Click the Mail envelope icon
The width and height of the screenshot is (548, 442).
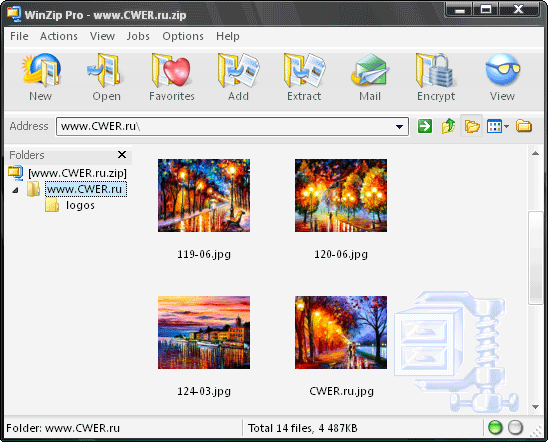coord(370,70)
